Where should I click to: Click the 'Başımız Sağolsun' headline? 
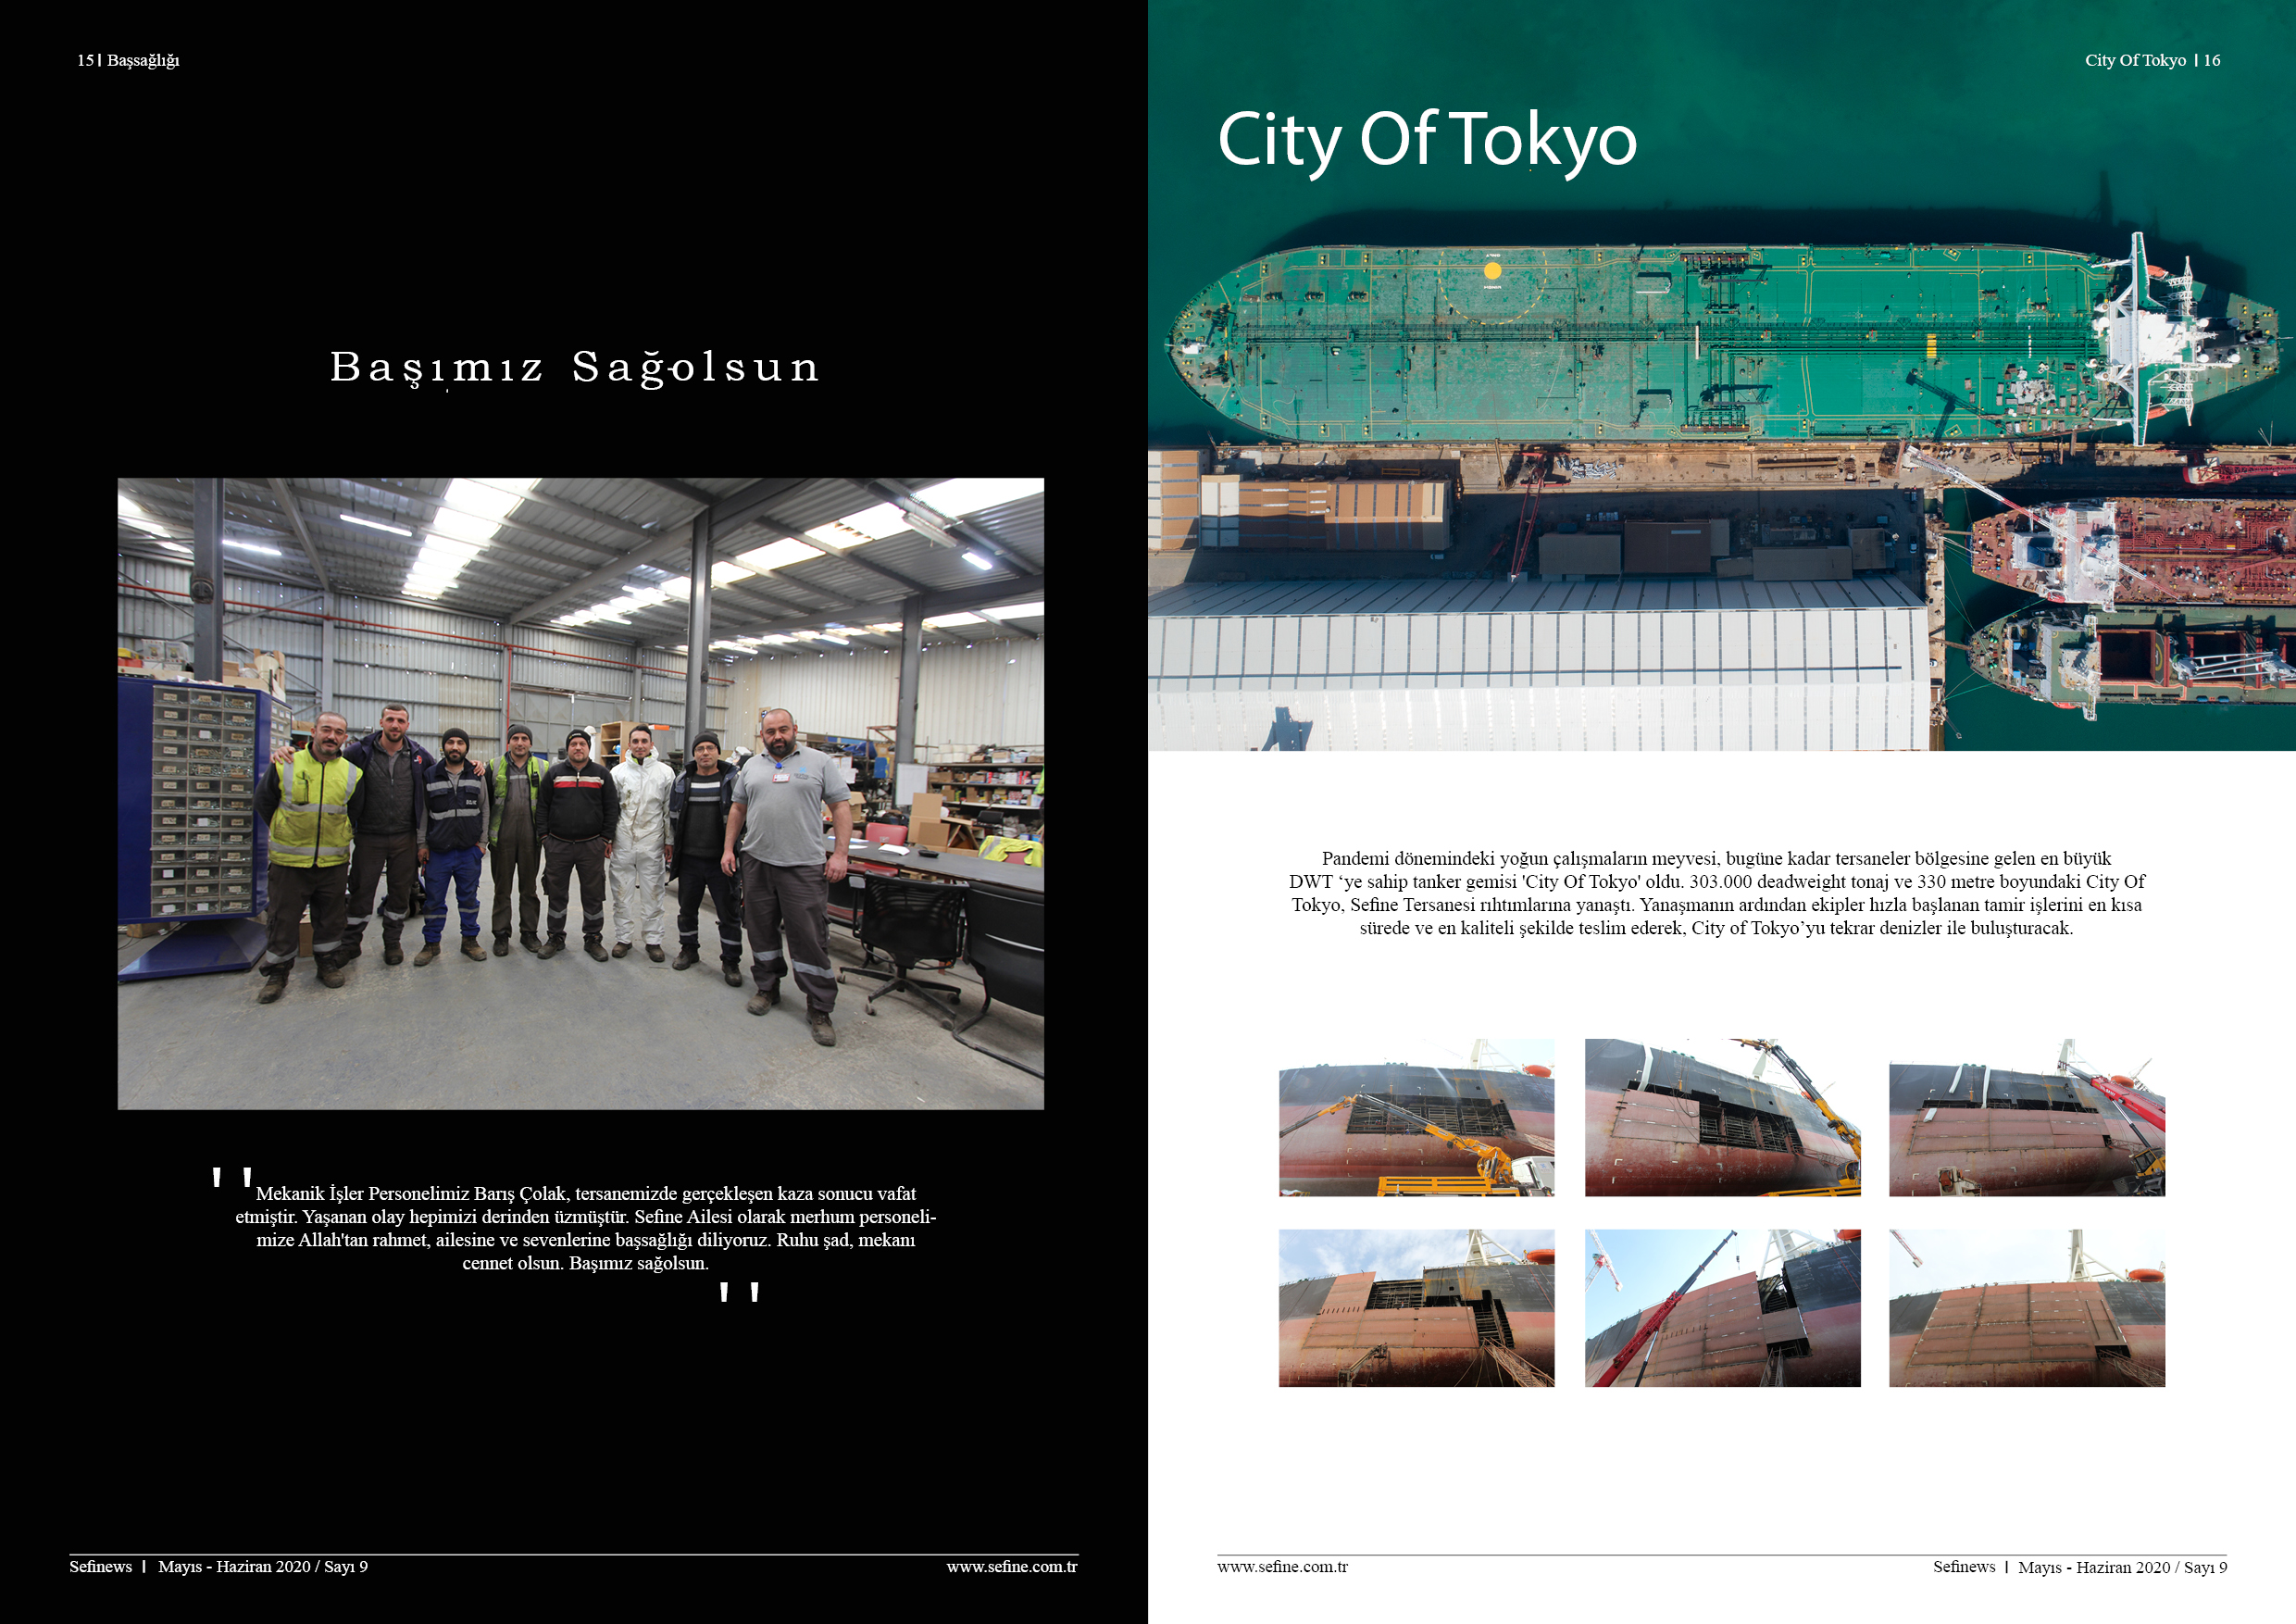point(575,368)
